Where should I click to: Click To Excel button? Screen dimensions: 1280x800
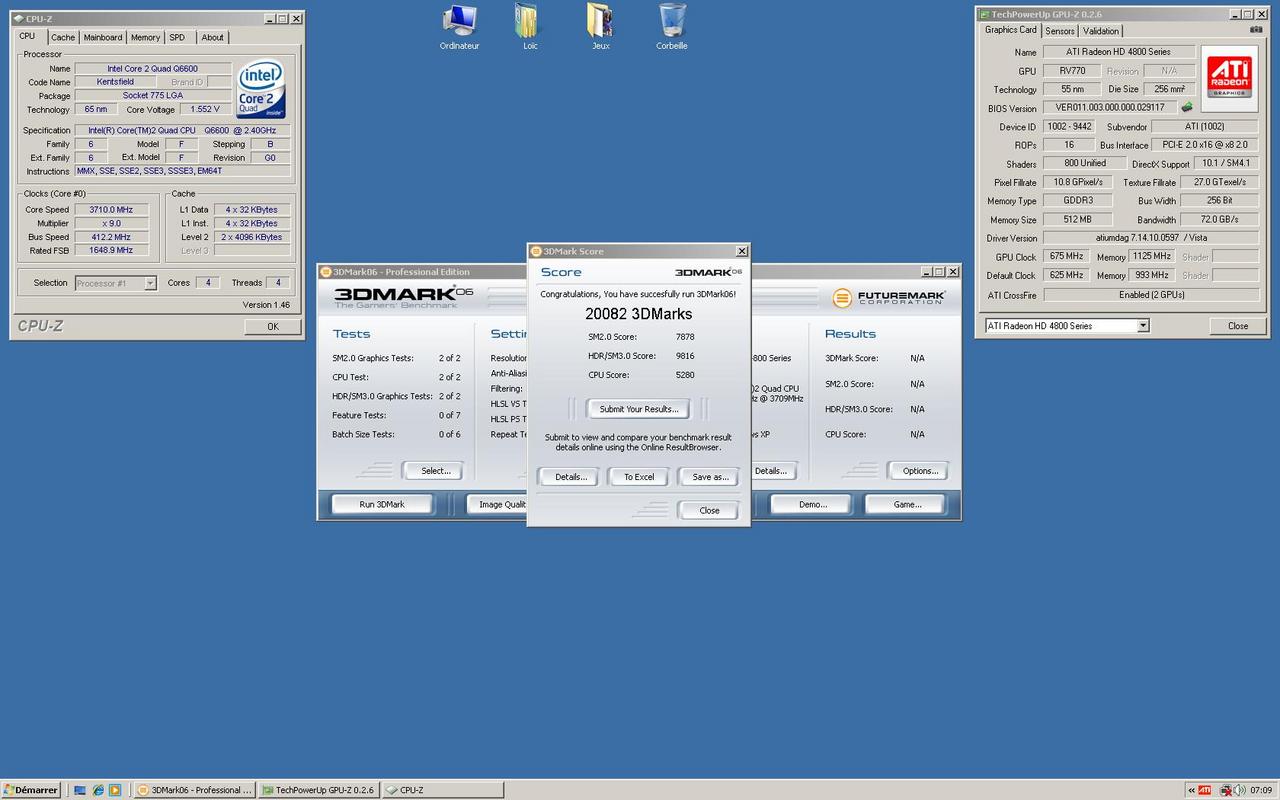(x=639, y=477)
